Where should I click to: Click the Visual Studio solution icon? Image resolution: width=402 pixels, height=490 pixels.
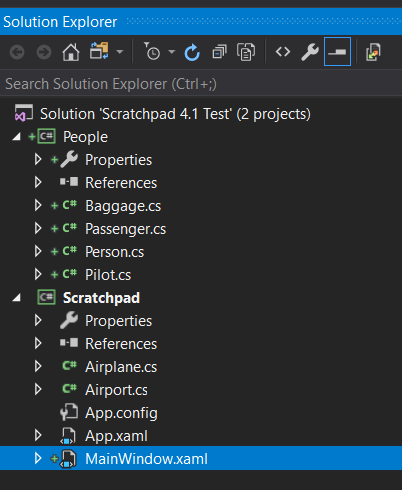(x=23, y=113)
